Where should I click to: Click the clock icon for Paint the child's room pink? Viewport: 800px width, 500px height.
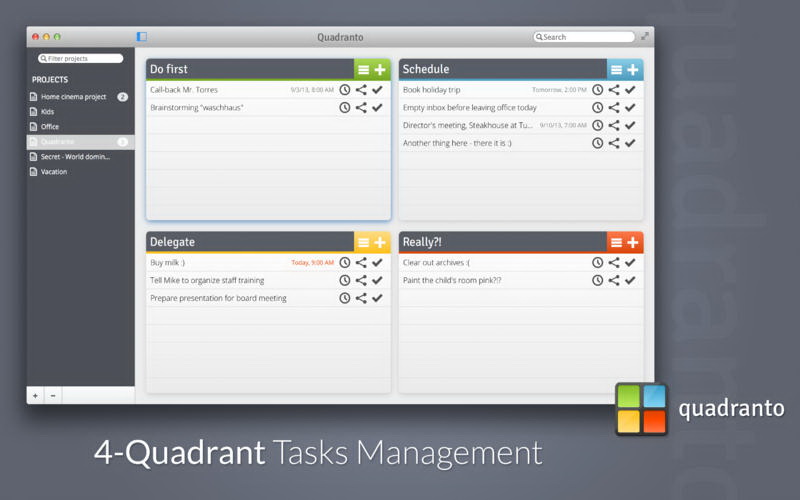[598, 281]
